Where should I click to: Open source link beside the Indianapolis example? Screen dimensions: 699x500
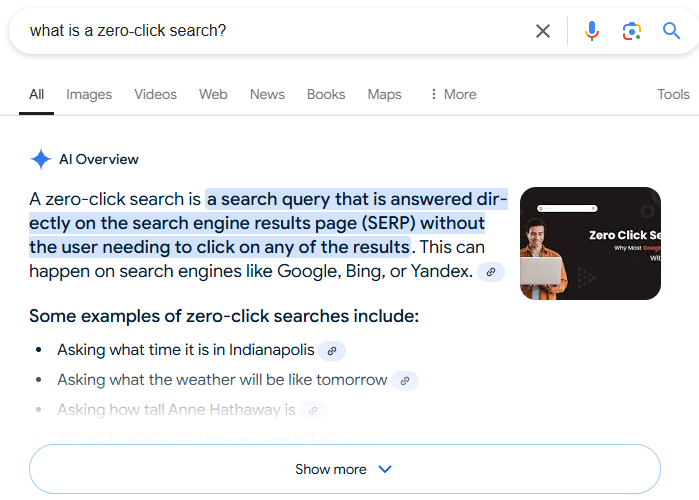pyautogui.click(x=332, y=350)
